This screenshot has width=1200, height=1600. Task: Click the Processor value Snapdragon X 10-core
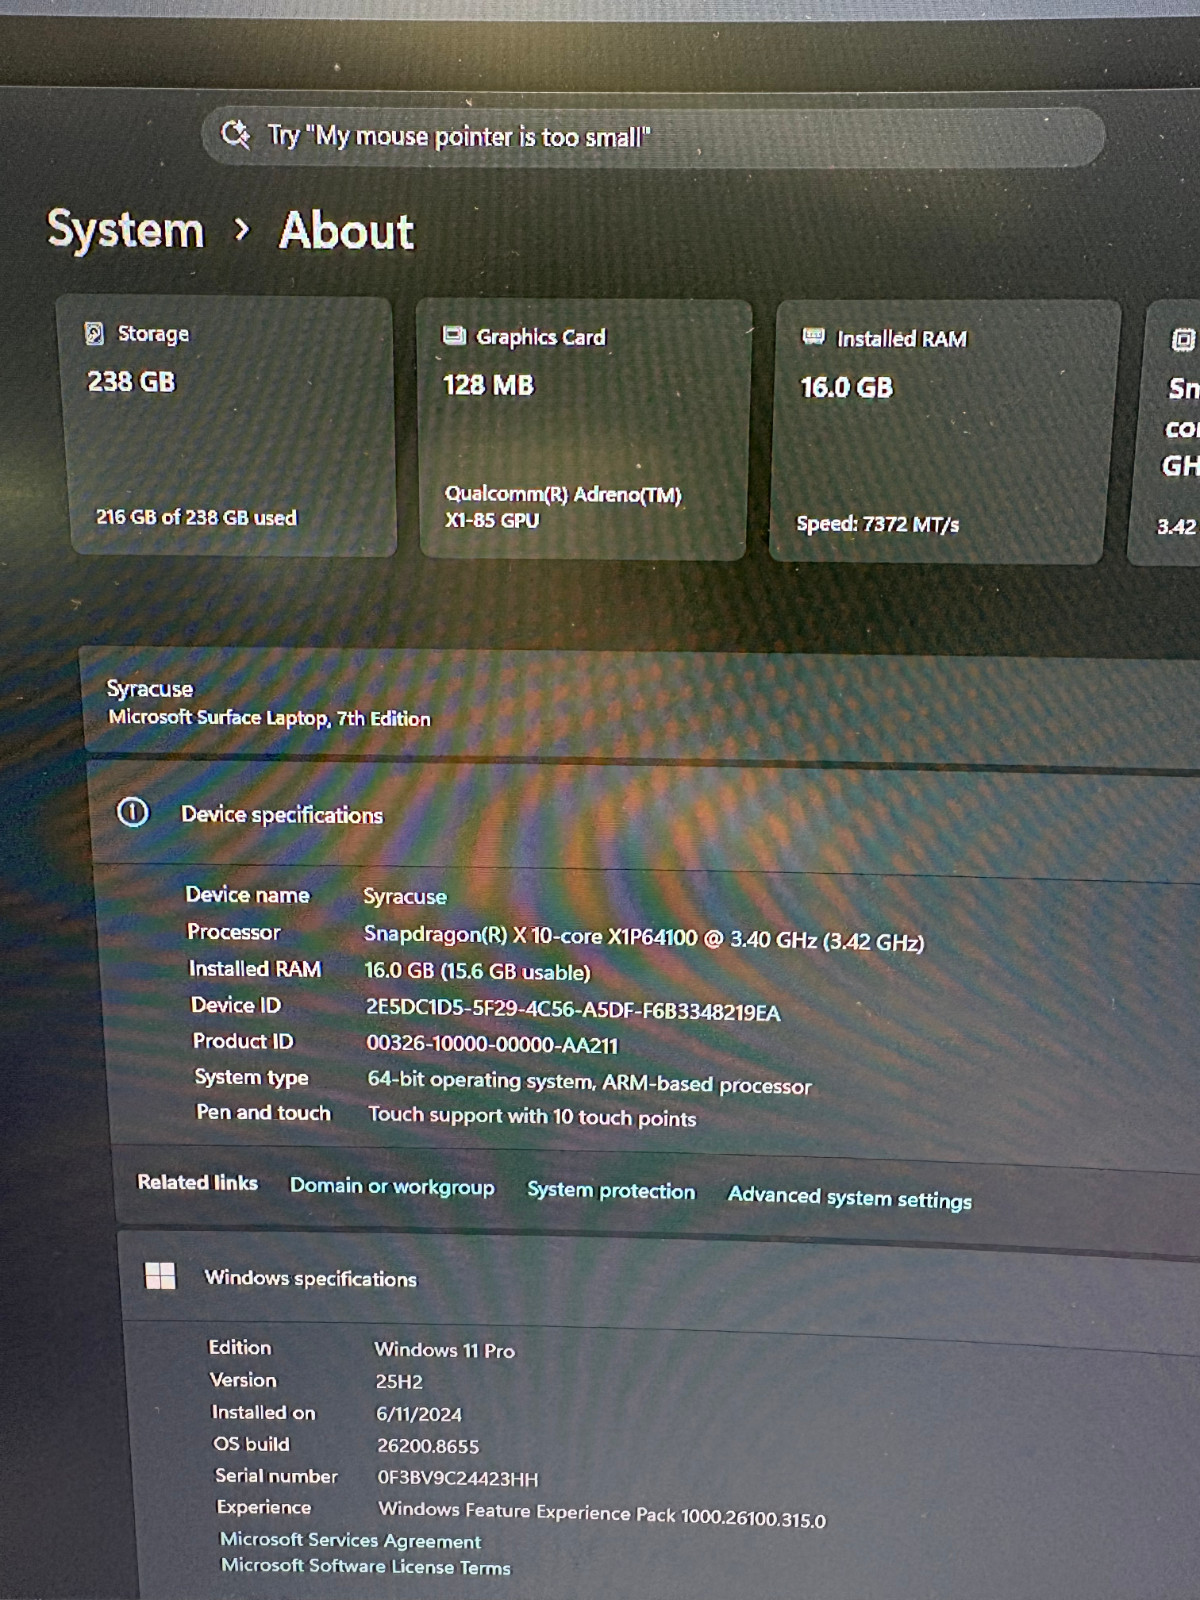tap(644, 938)
